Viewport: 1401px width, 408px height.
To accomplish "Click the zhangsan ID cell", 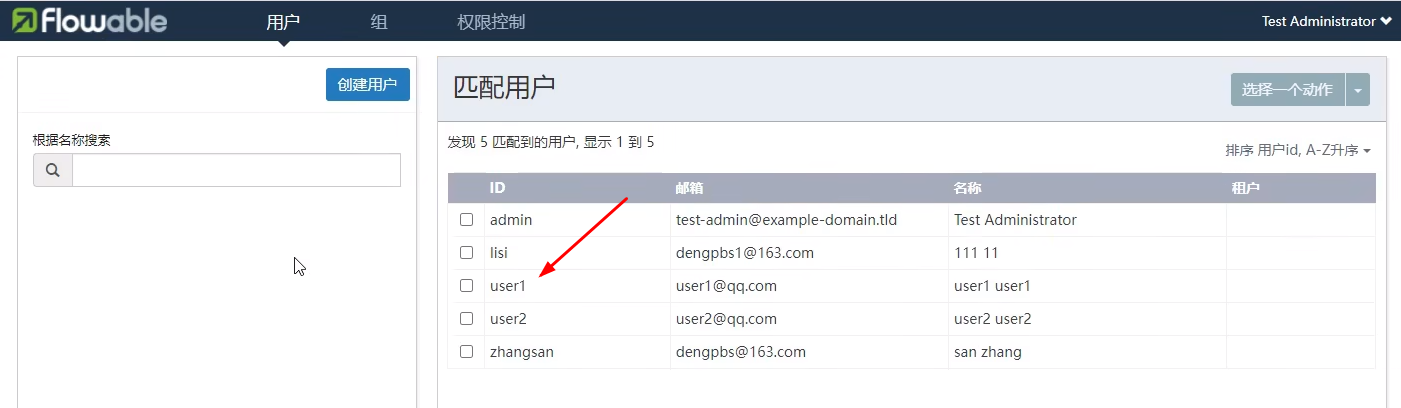I will [x=522, y=352].
